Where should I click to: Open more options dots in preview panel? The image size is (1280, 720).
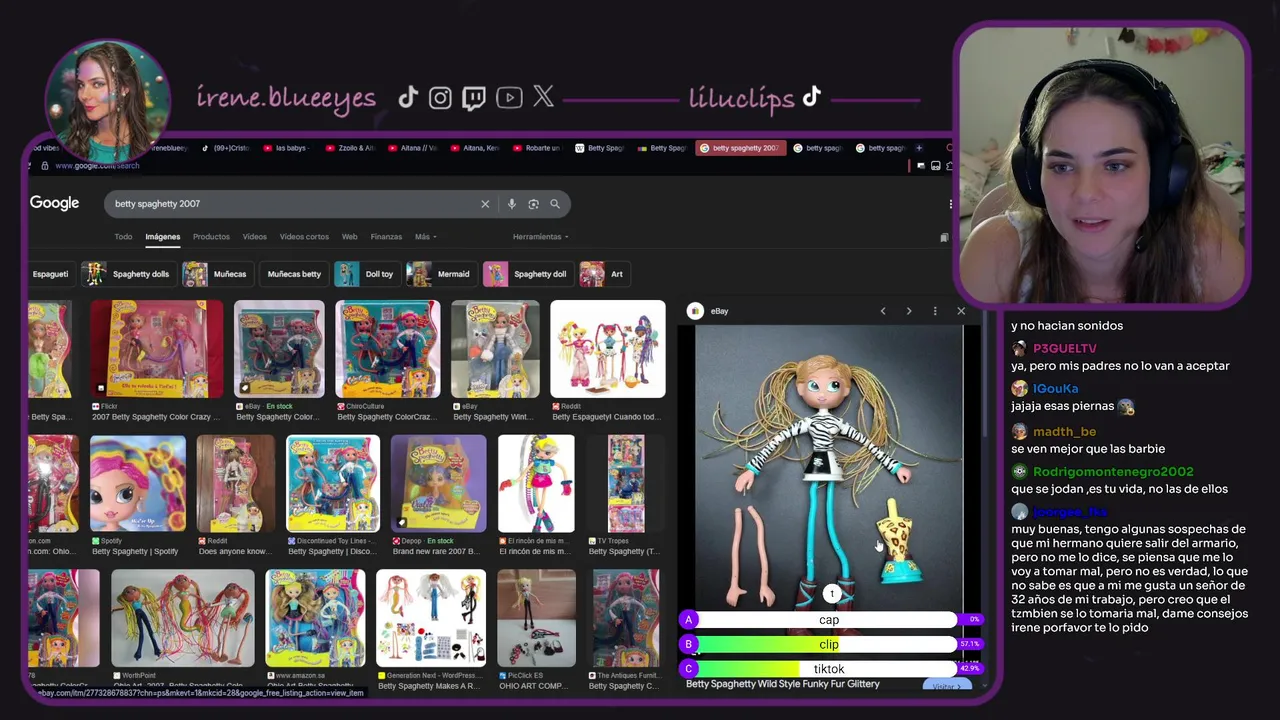[x=935, y=311]
